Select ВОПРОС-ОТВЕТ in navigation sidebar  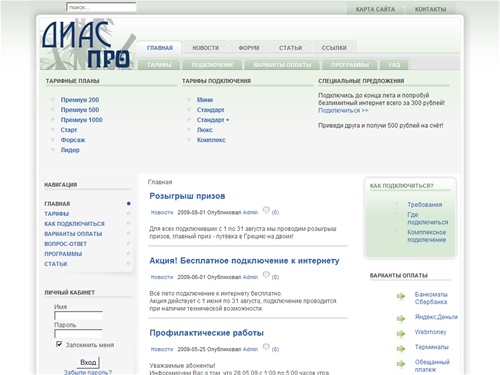[65, 244]
